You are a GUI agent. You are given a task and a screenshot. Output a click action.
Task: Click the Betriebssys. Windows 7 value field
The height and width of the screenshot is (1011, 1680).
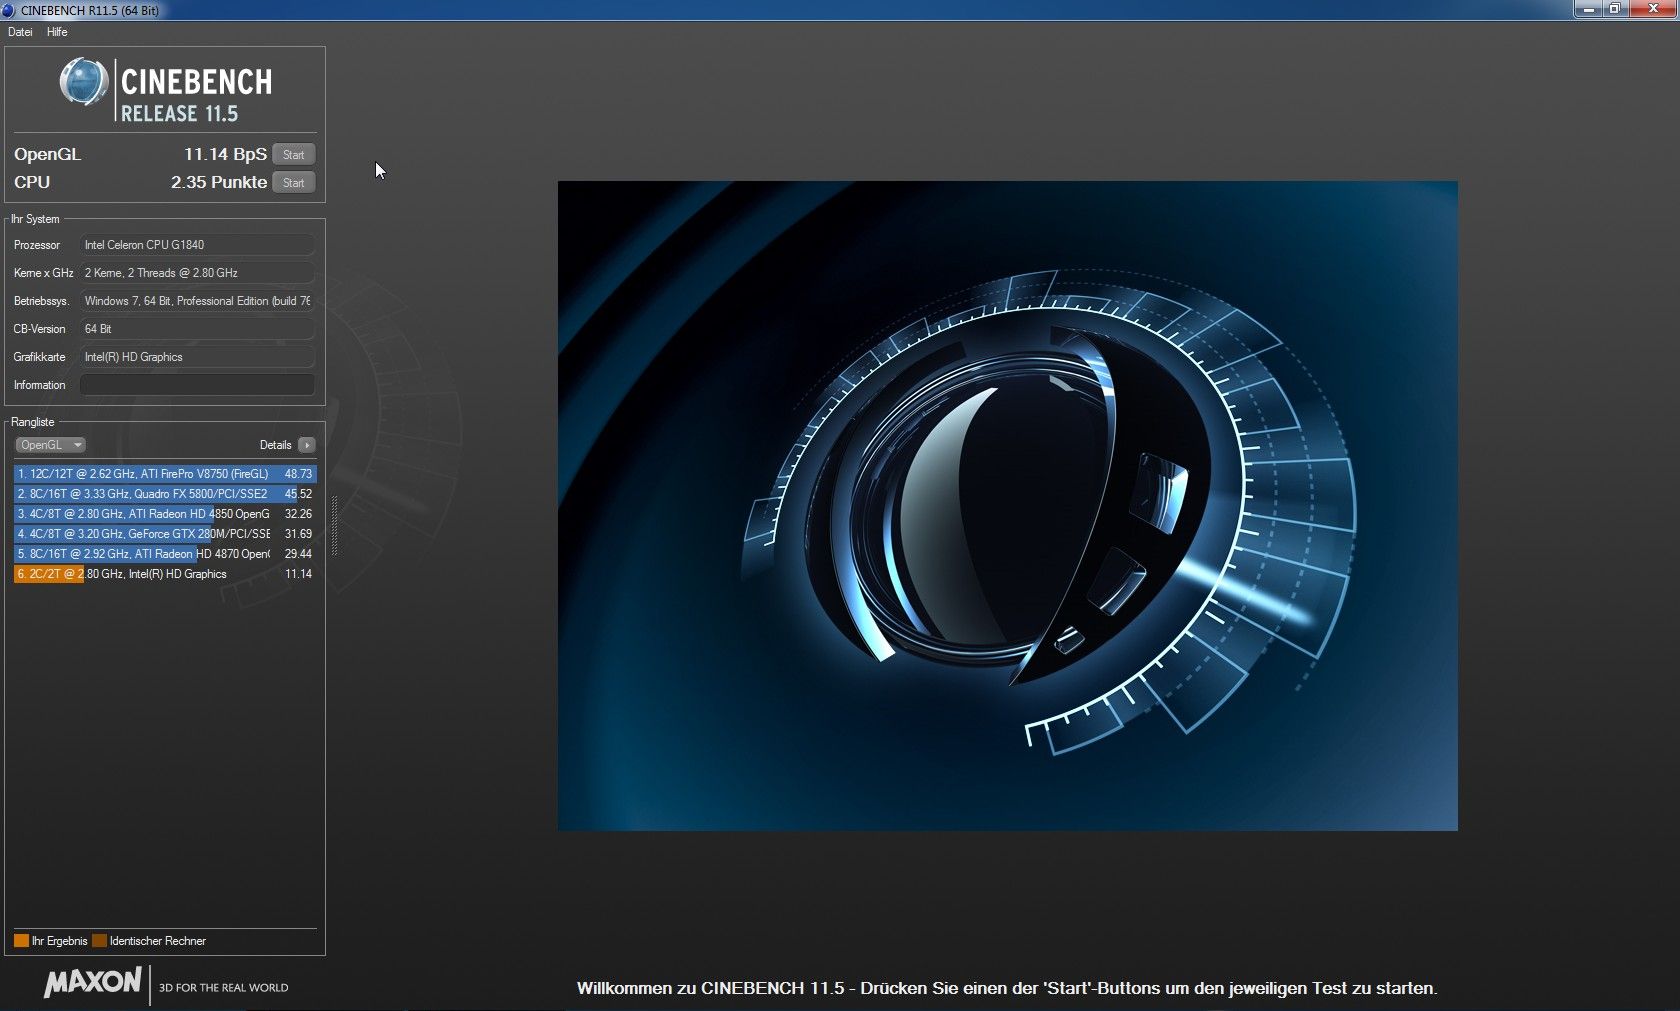pyautogui.click(x=197, y=301)
